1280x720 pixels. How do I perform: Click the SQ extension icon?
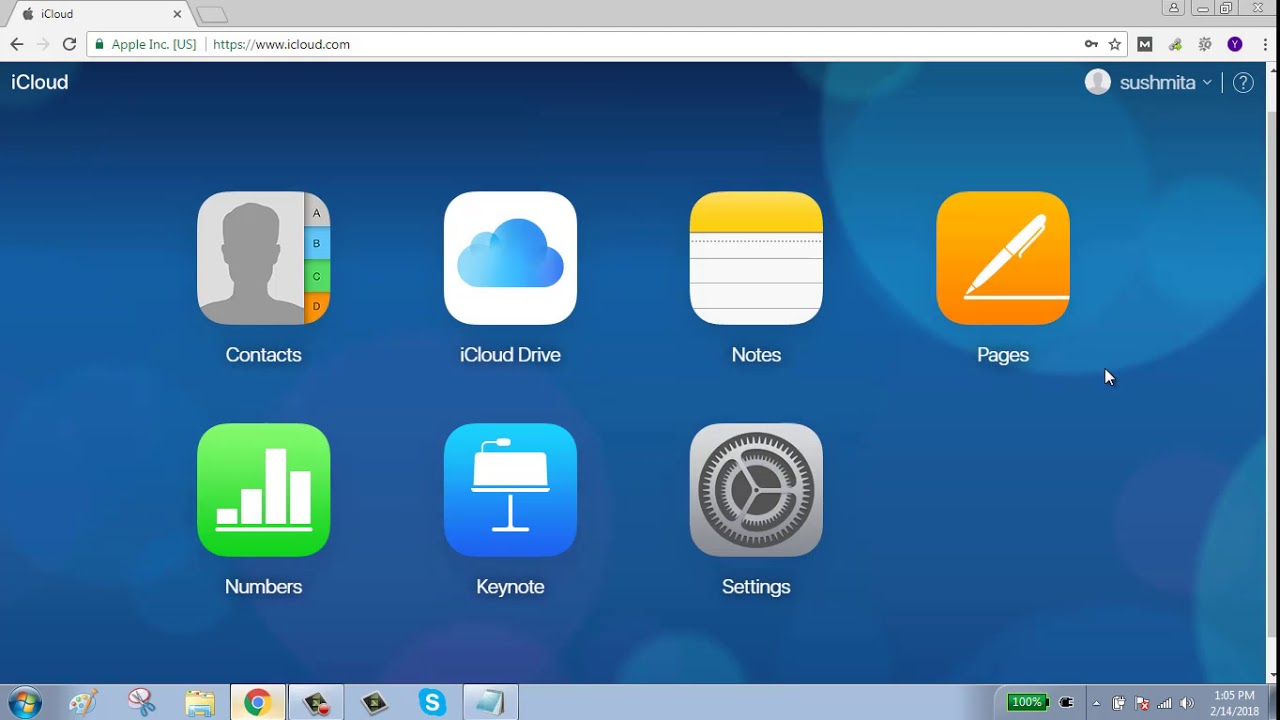[1205, 44]
